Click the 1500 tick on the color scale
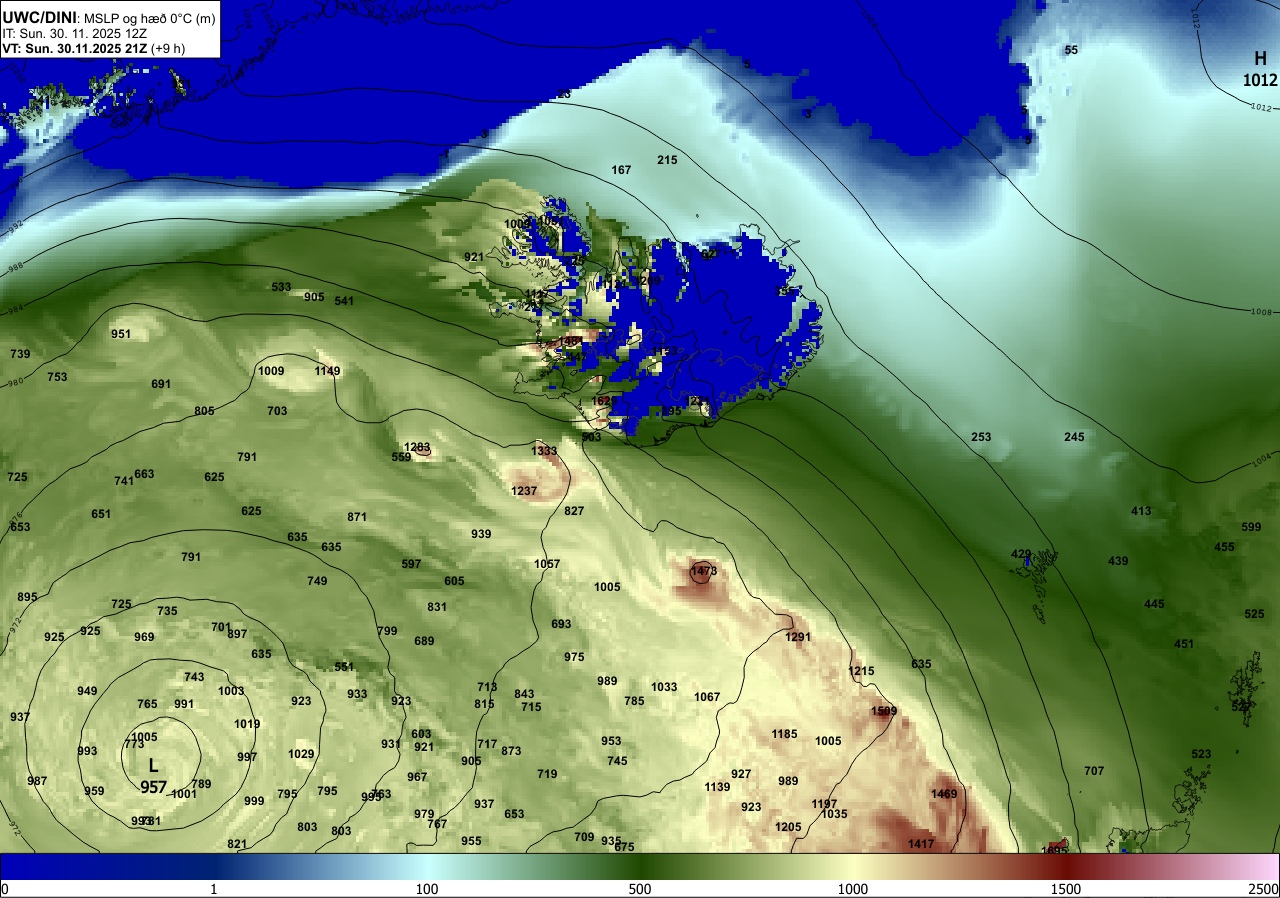The width and height of the screenshot is (1280, 898). coord(1065,889)
